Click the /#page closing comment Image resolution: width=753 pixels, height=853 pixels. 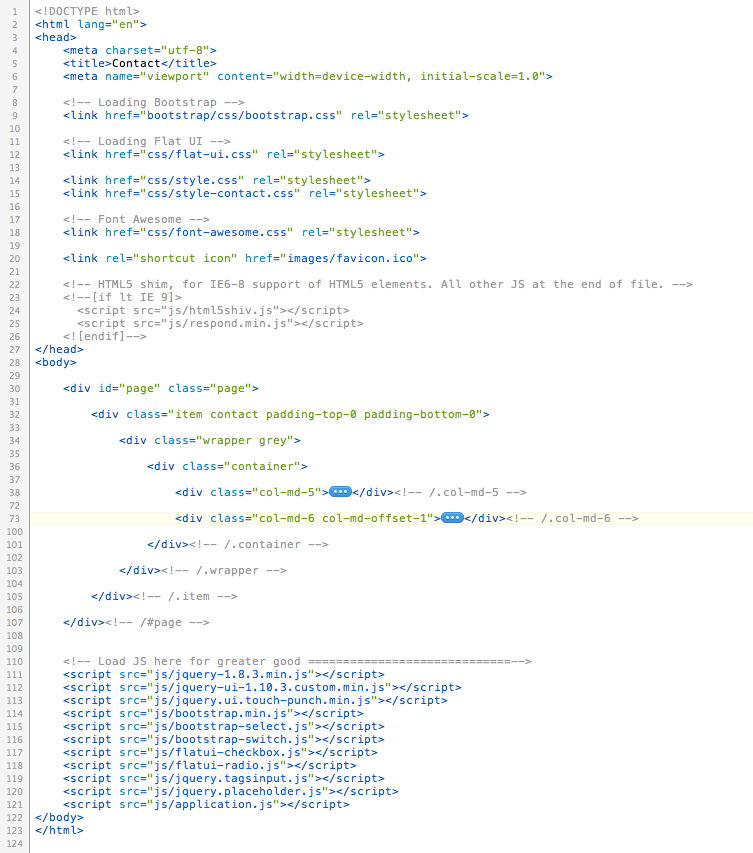click(x=157, y=622)
